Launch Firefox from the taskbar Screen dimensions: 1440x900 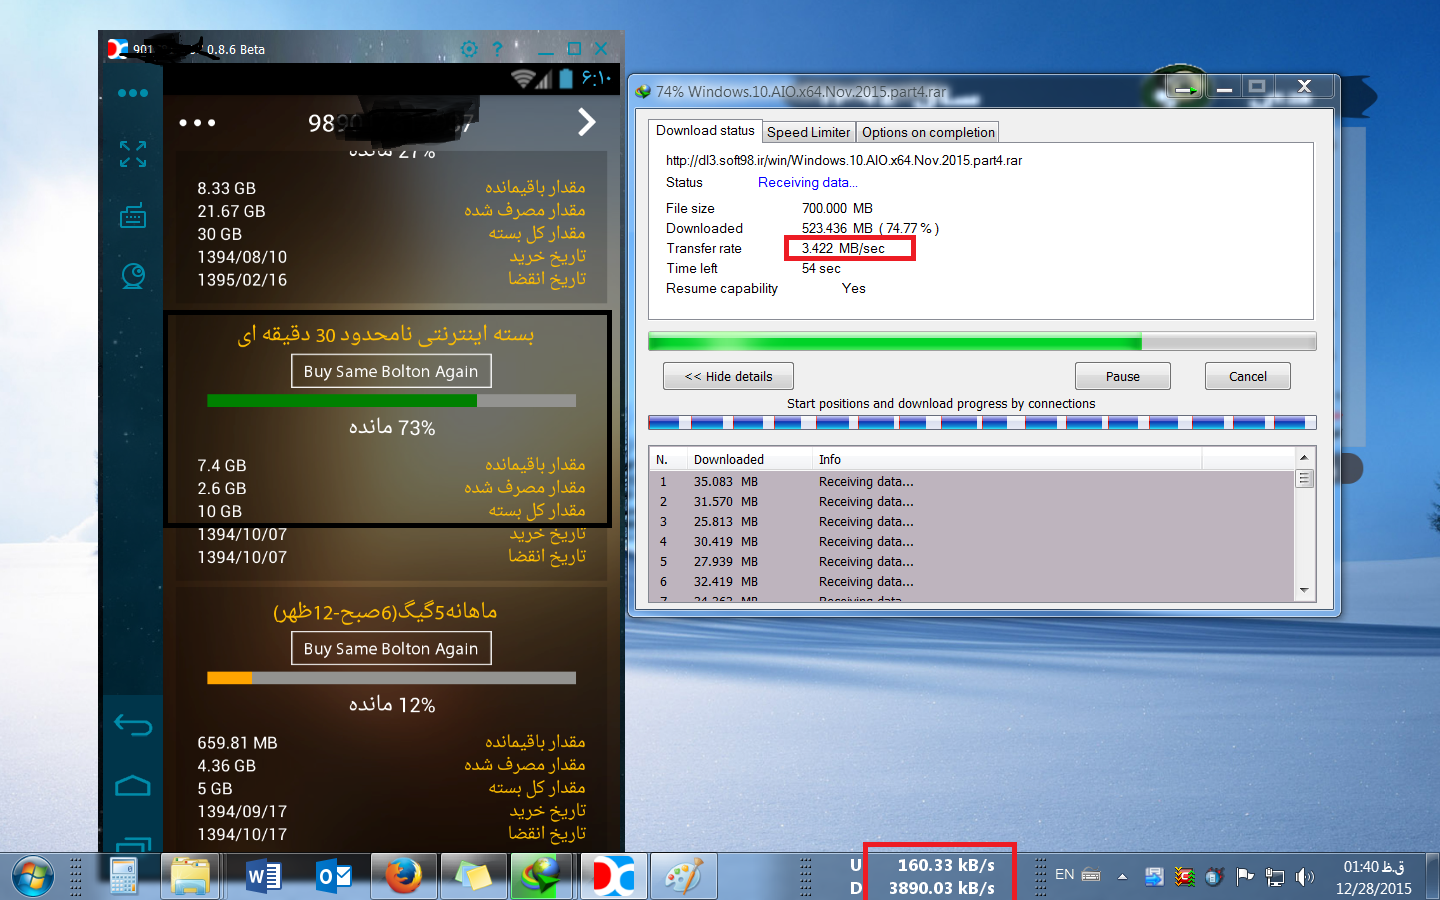point(404,877)
